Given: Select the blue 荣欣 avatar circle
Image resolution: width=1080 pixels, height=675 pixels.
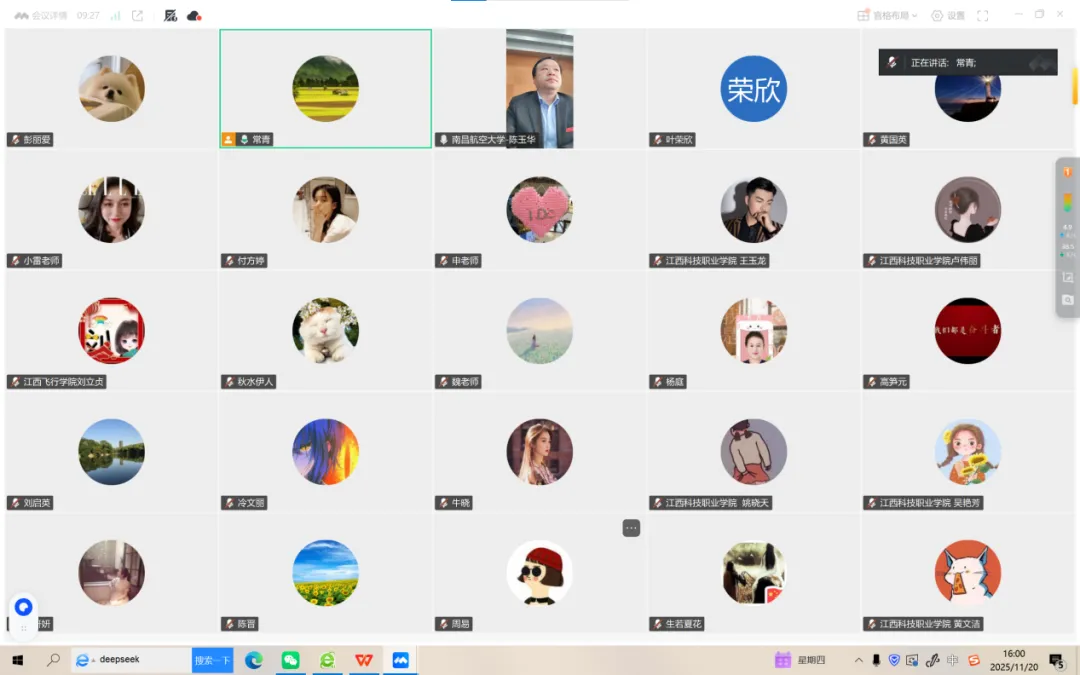Looking at the screenshot, I should click(754, 89).
